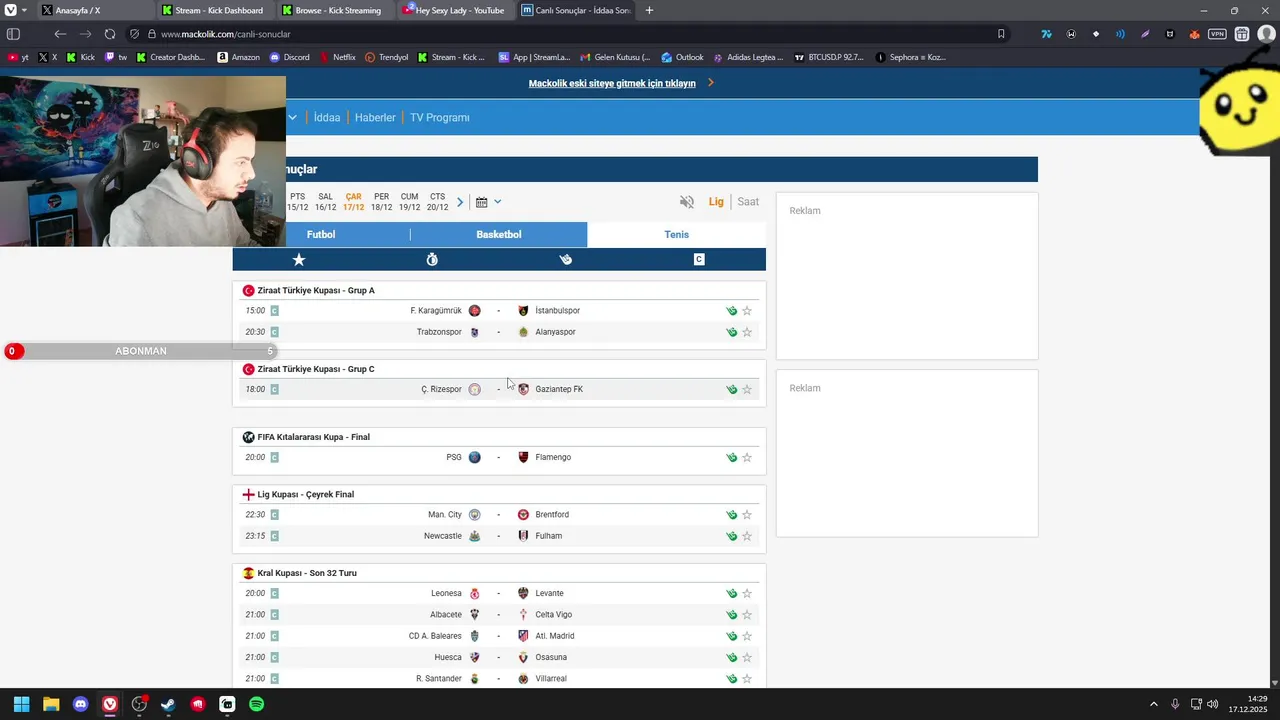Expand the chevron dropdown left of İddaa
This screenshot has width=1280, height=720.
tap(293, 118)
